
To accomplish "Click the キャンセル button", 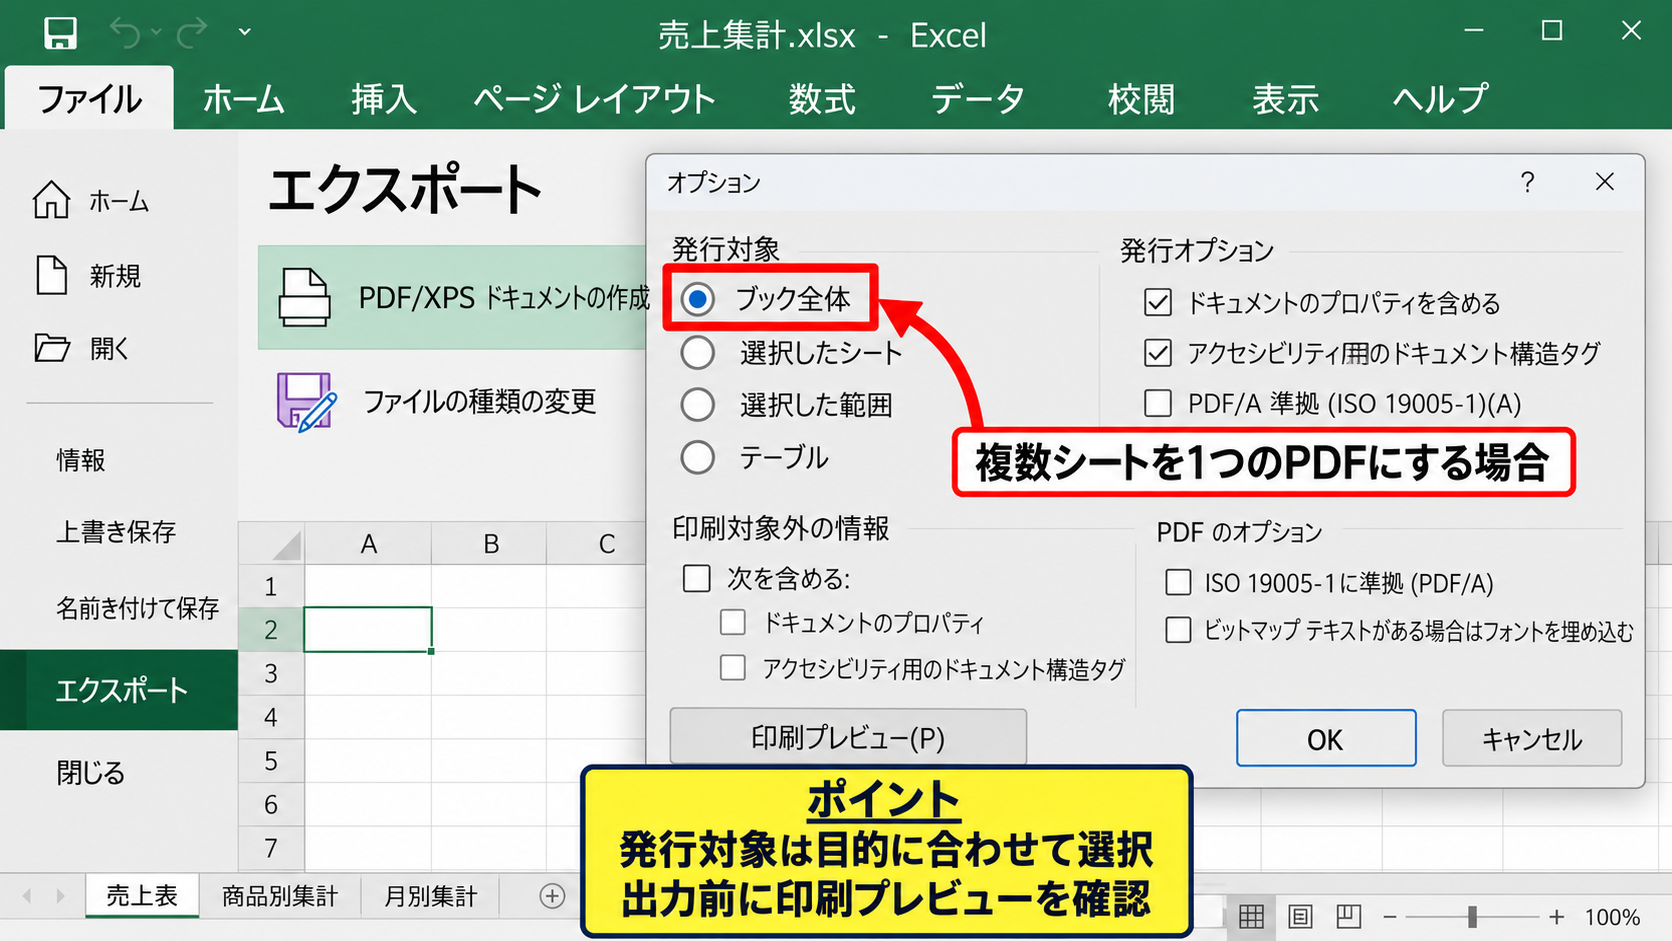I will [x=1532, y=738].
